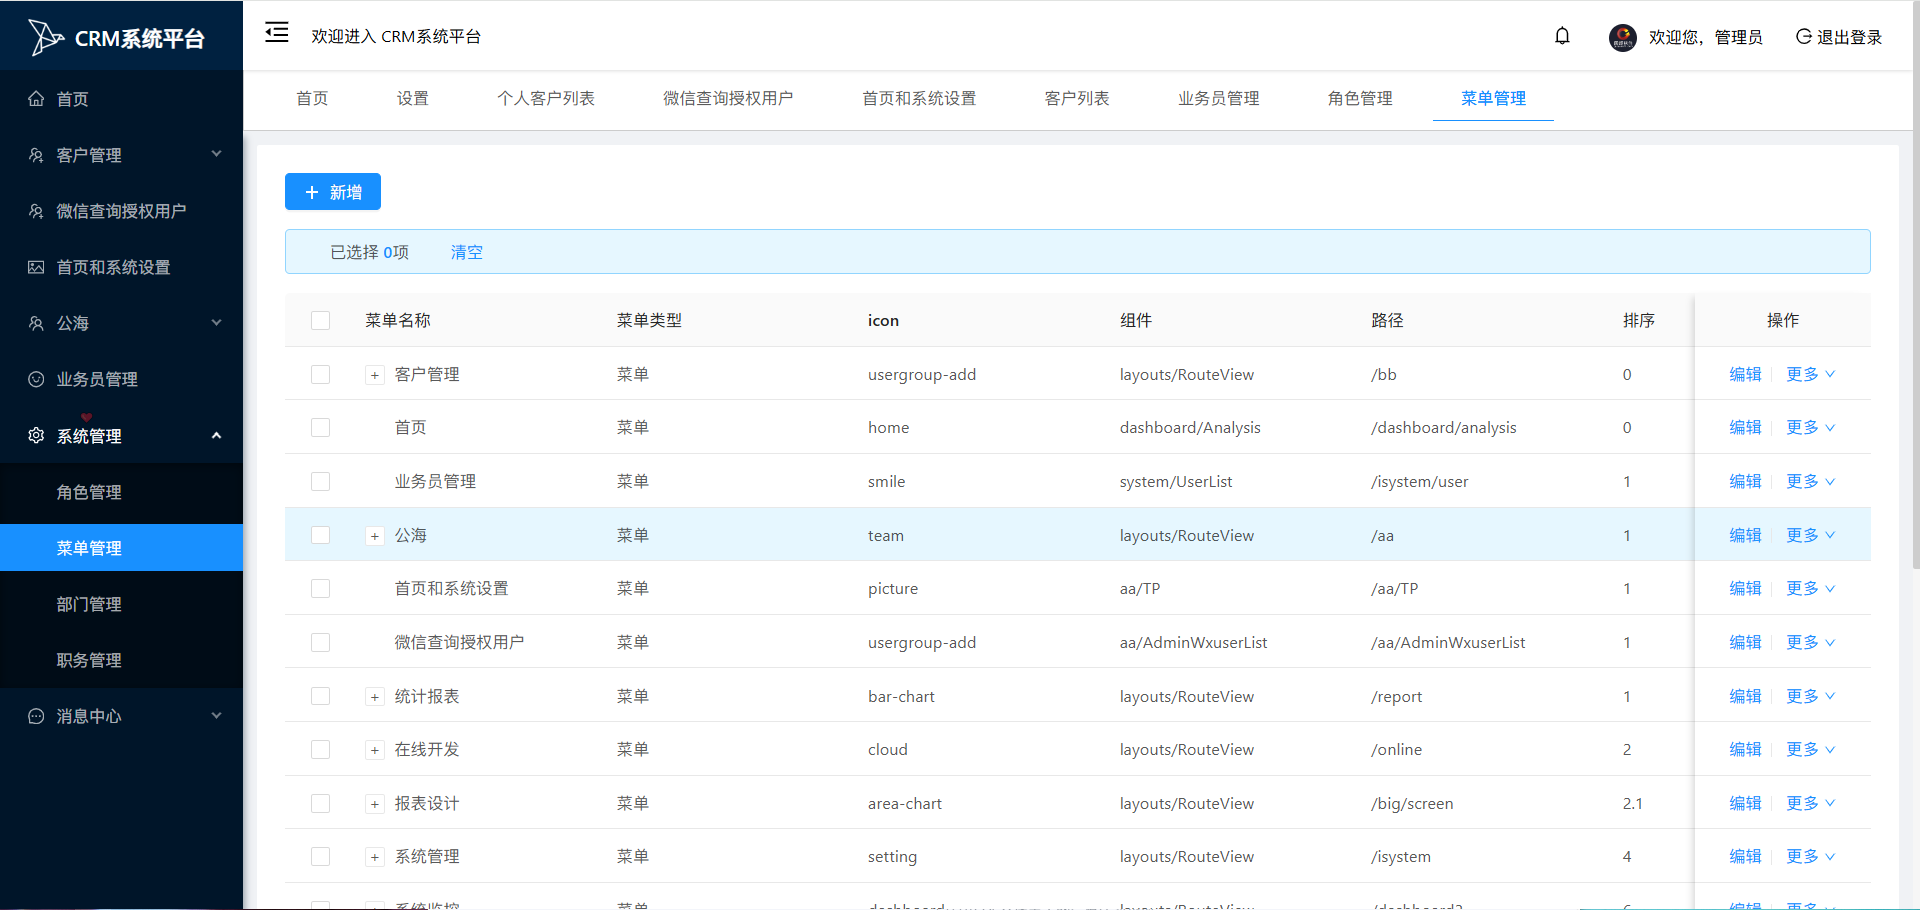The image size is (1920, 910).
Task: Expand 客户管理 tree row
Action: (375, 375)
